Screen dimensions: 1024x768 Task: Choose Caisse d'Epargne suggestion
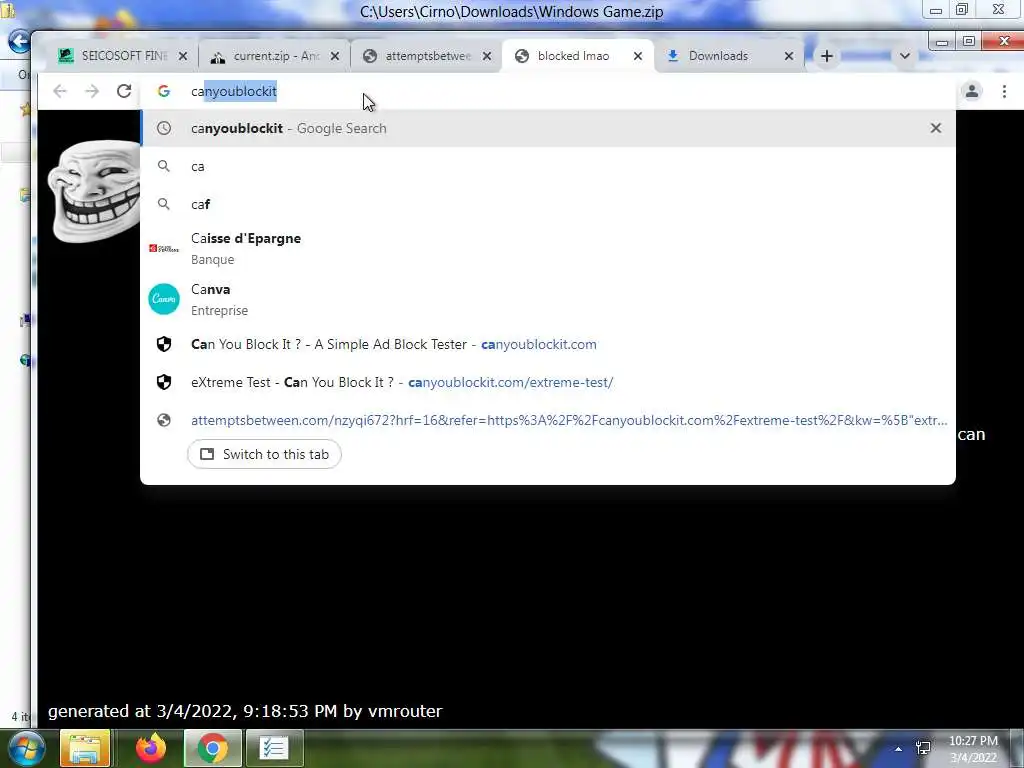(549, 248)
